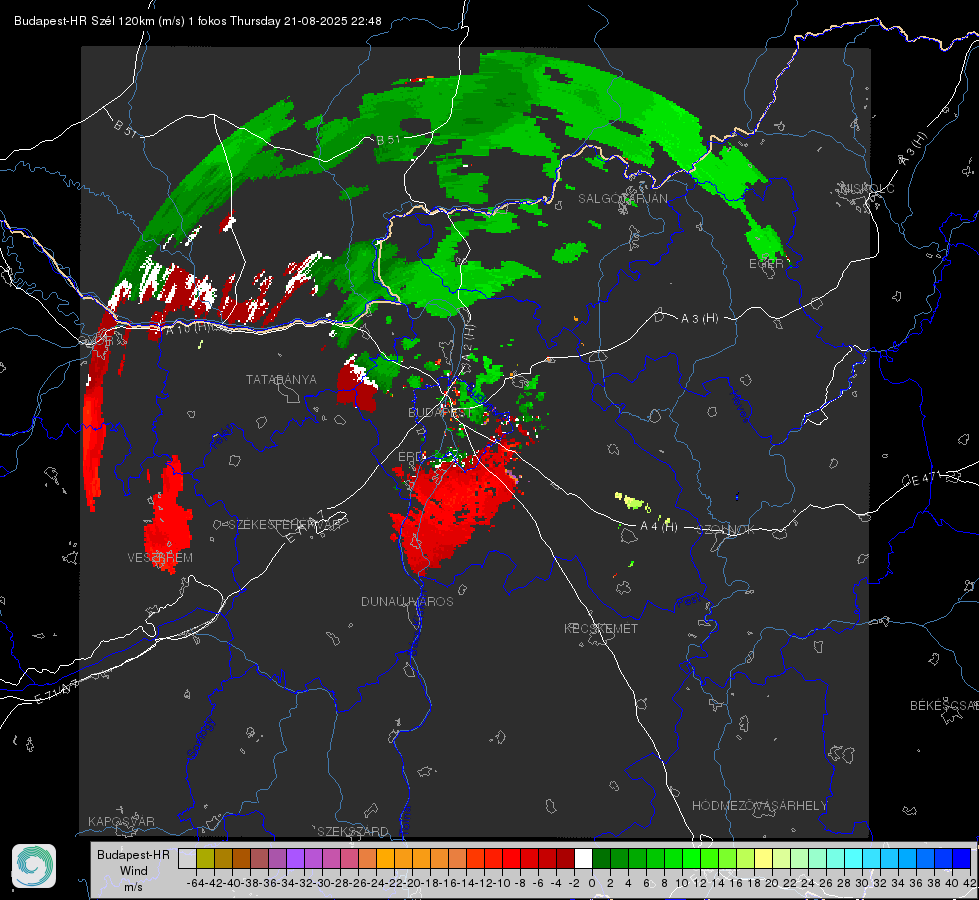Screen dimensions: 979x900
Task: Click the BUDAPEST city label
Action: [x=440, y=413]
